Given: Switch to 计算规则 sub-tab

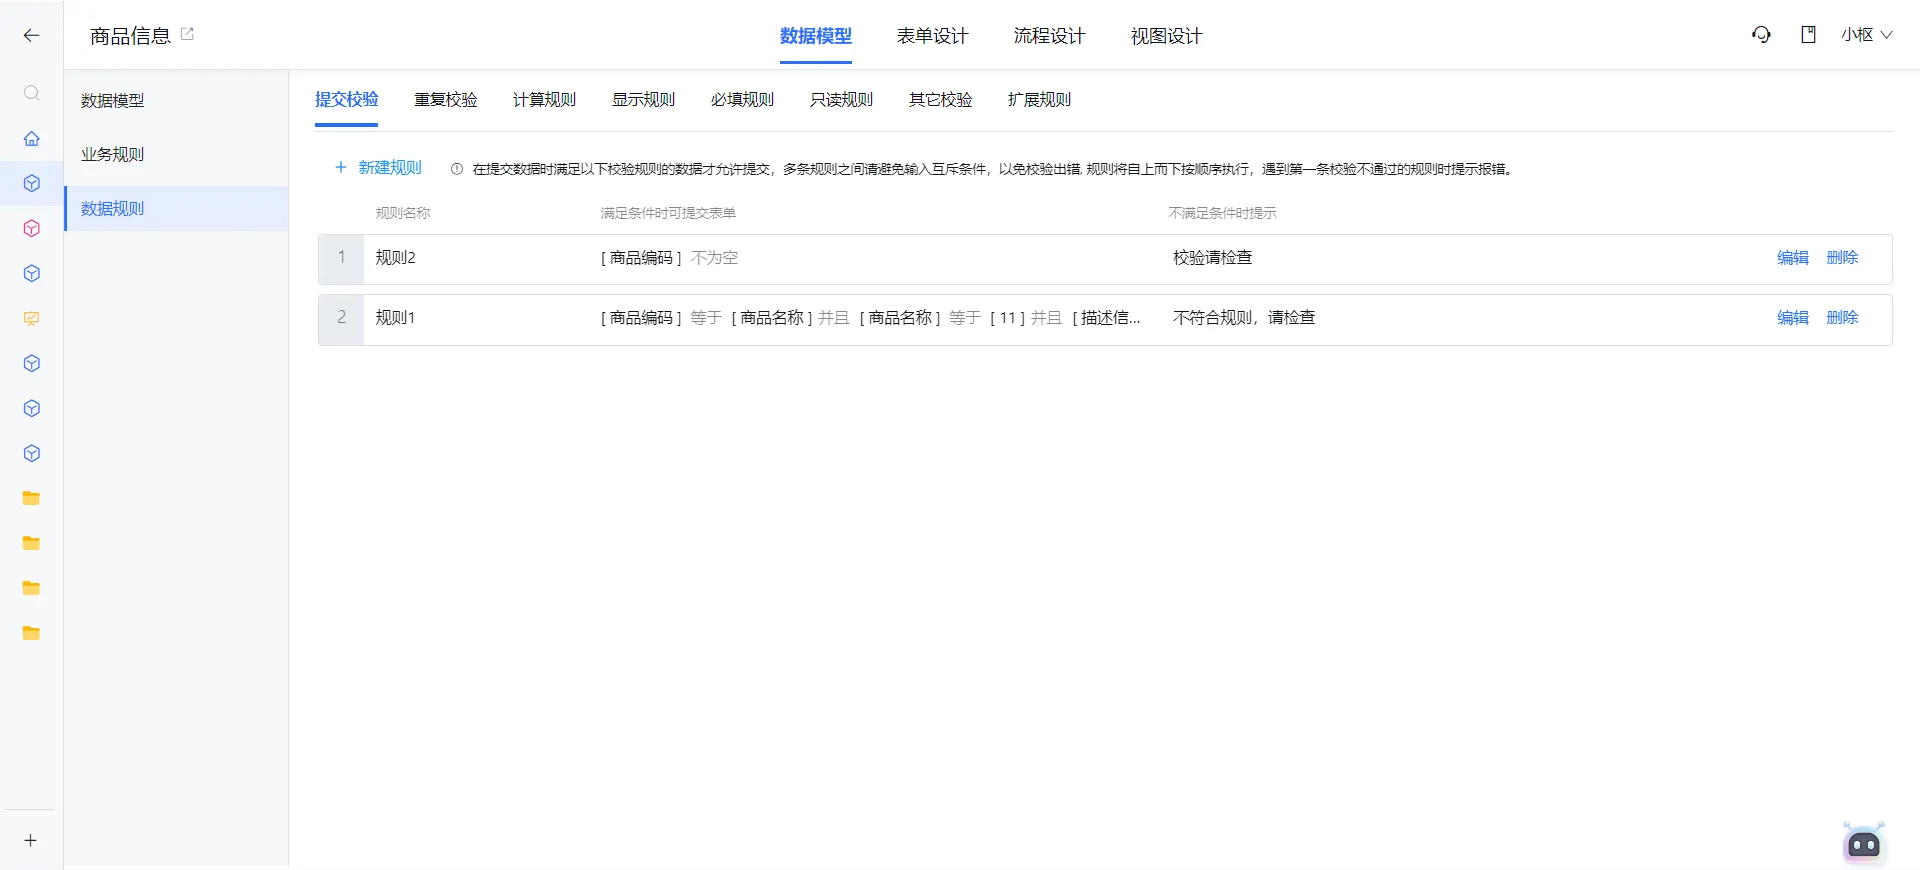Looking at the screenshot, I should click(544, 99).
